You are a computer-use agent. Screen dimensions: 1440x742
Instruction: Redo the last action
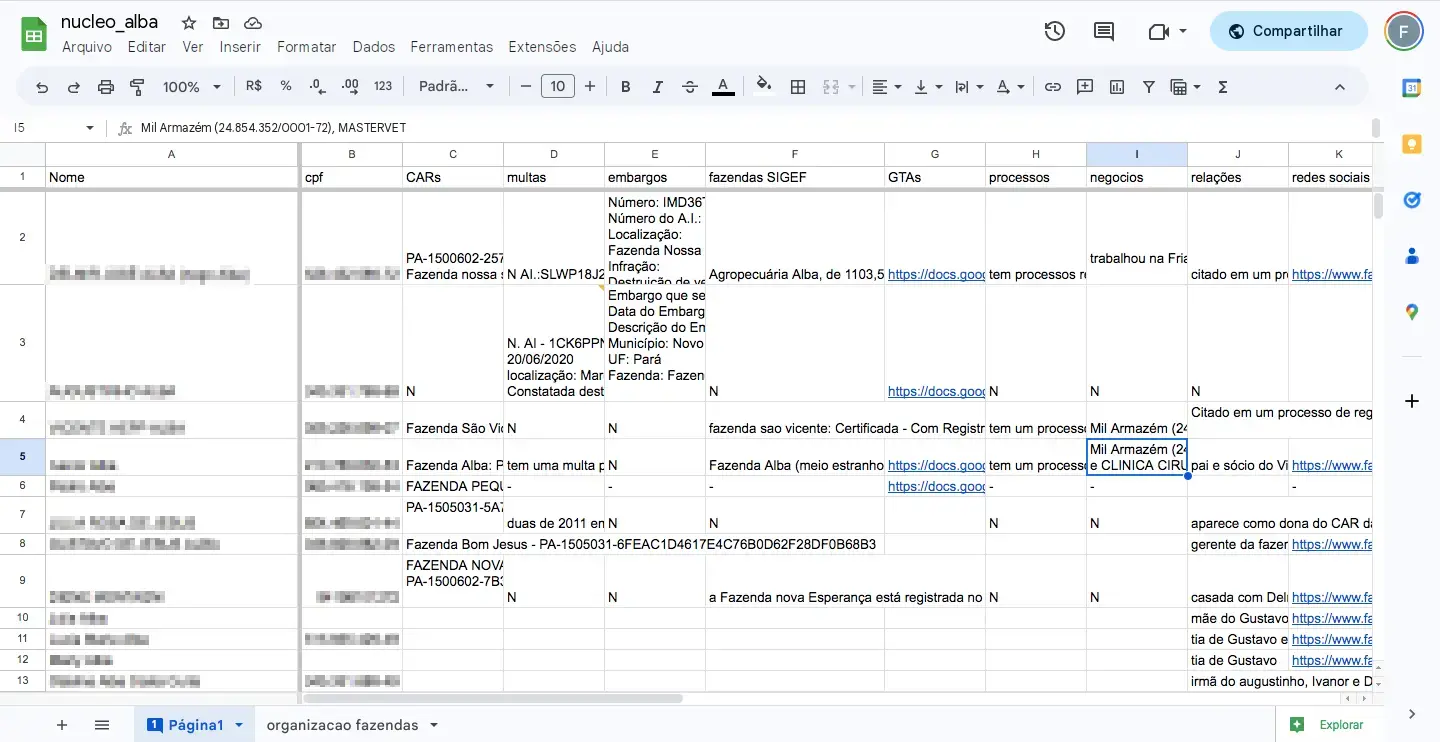[x=74, y=87]
